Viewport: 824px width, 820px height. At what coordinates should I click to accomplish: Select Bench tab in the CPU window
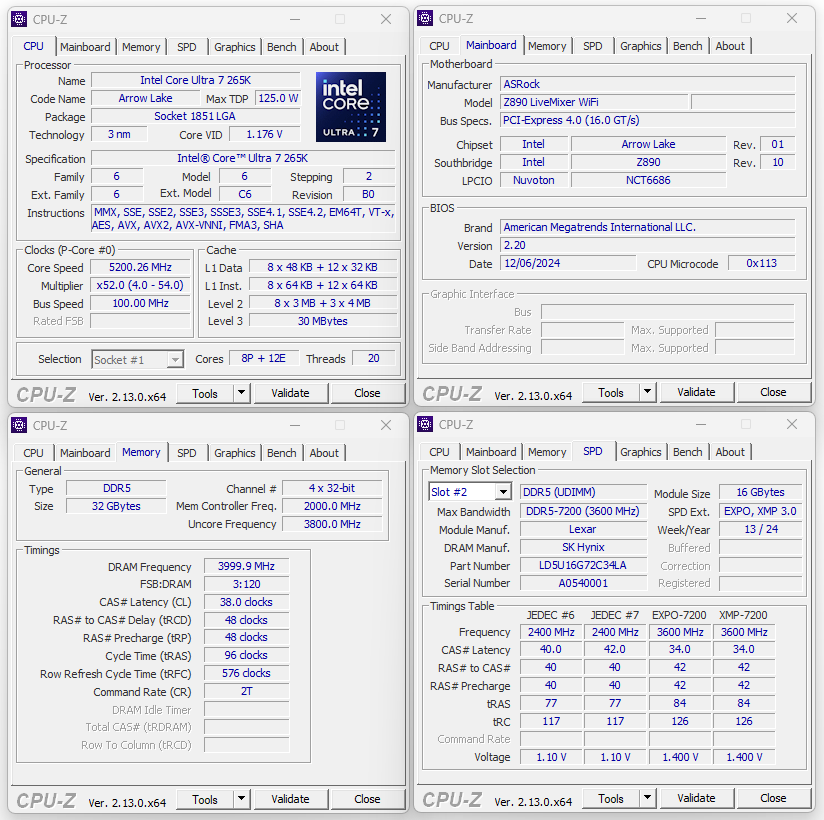tap(282, 47)
